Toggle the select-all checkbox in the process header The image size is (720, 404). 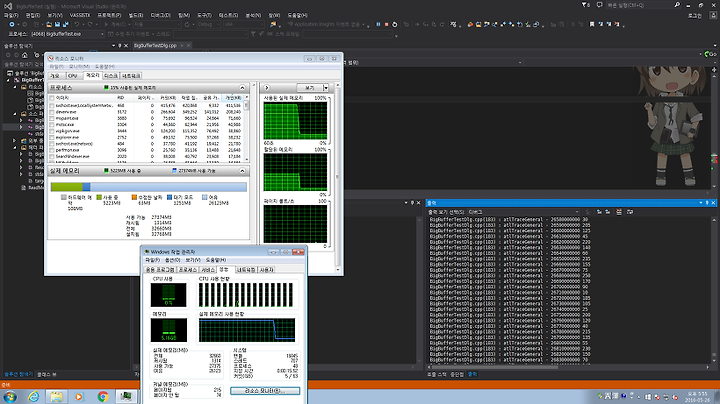(53, 97)
